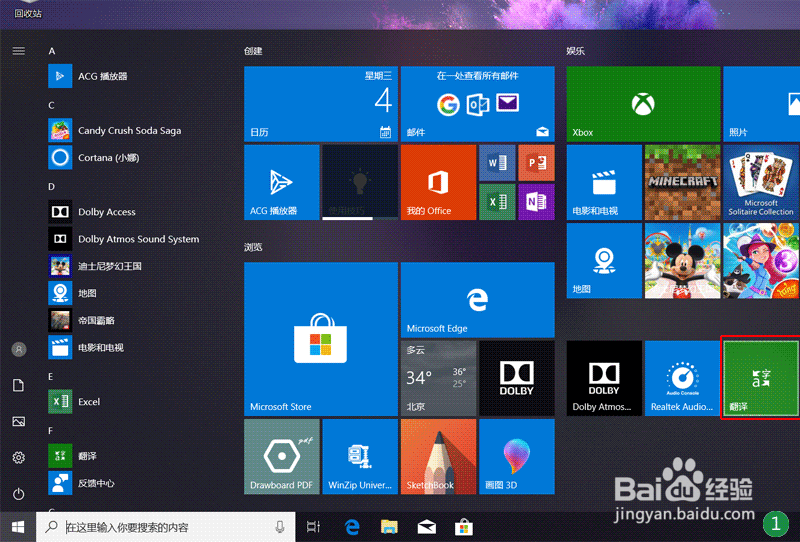Image resolution: width=800 pixels, height=542 pixels.
Task: Open the Mickey Mouse Disney game tile
Action: click(683, 261)
